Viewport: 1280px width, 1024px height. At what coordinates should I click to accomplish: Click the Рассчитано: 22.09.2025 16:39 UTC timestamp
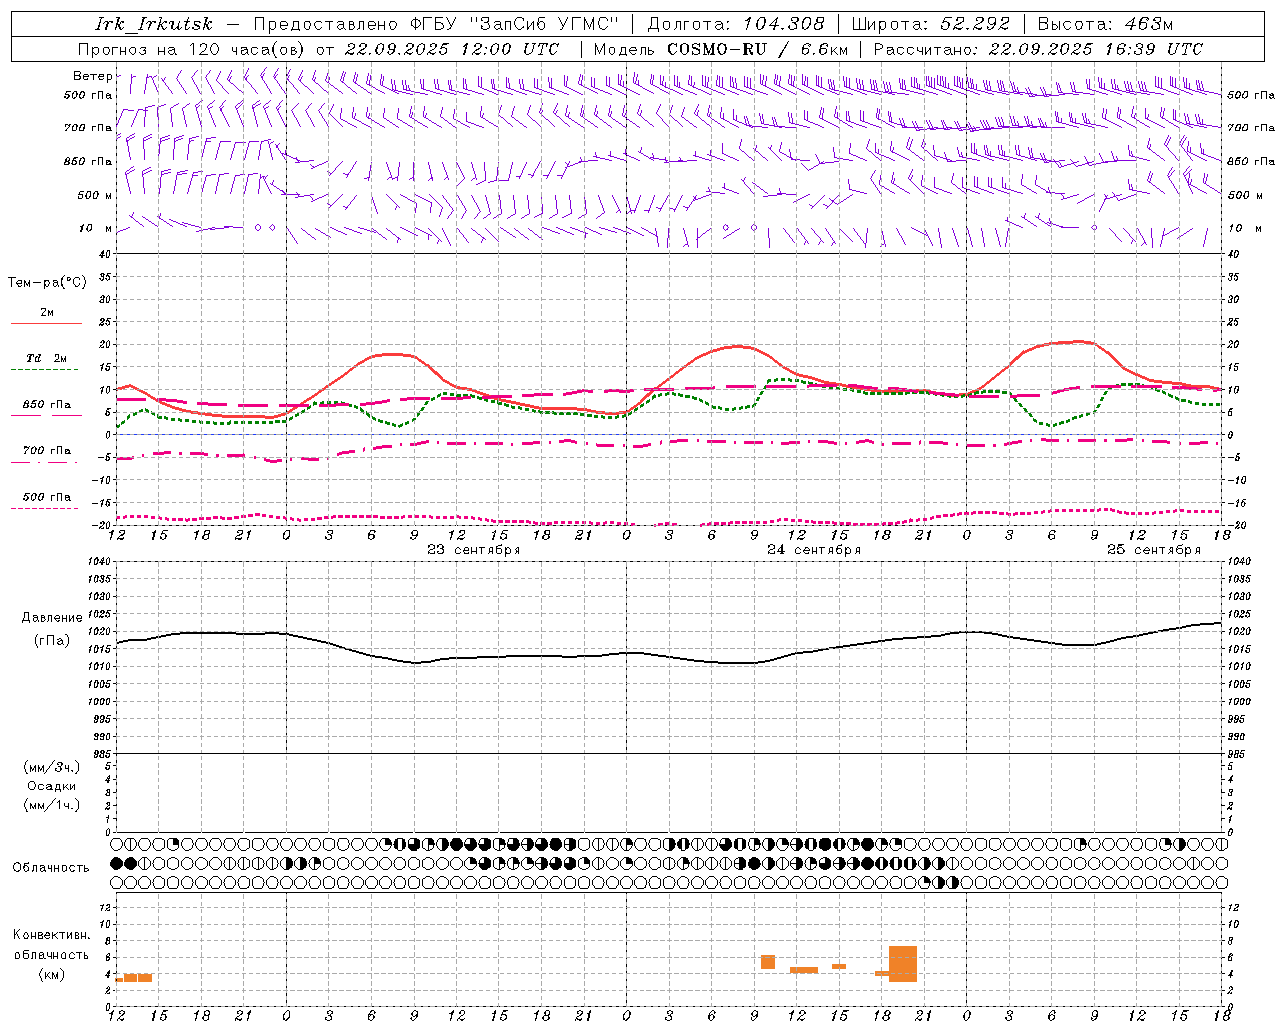pyautogui.click(x=1038, y=49)
